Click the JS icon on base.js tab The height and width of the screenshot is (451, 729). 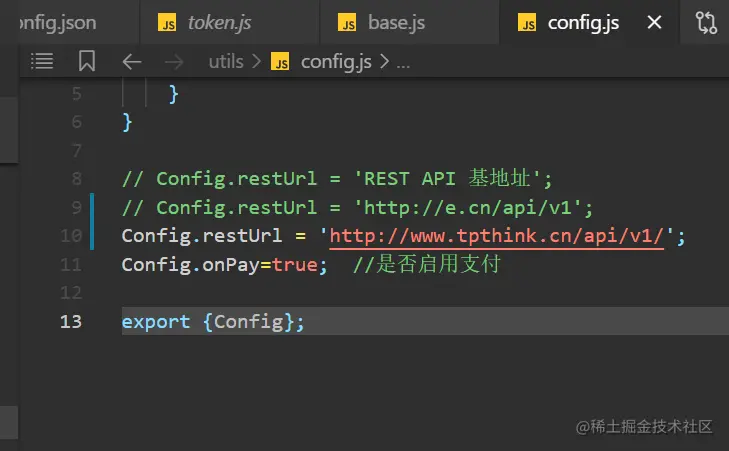tap(347, 23)
